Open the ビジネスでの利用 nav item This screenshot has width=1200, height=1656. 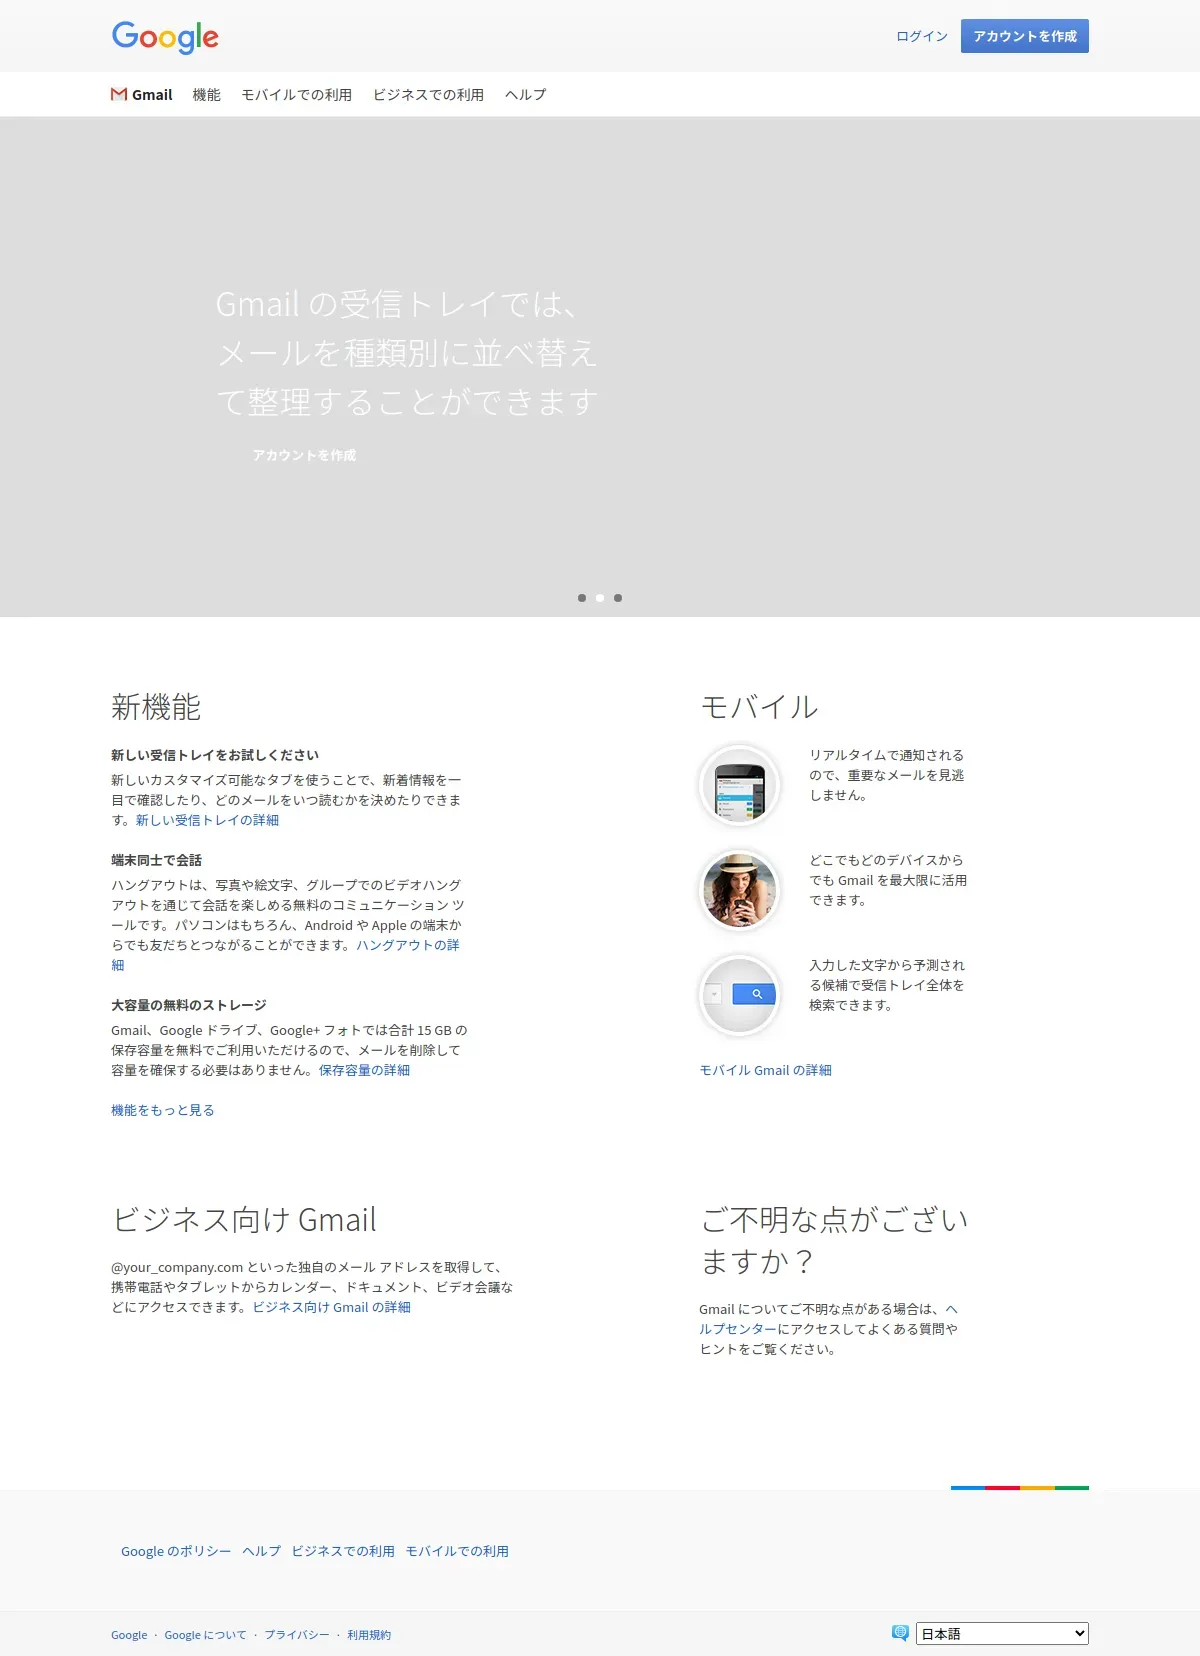click(429, 95)
